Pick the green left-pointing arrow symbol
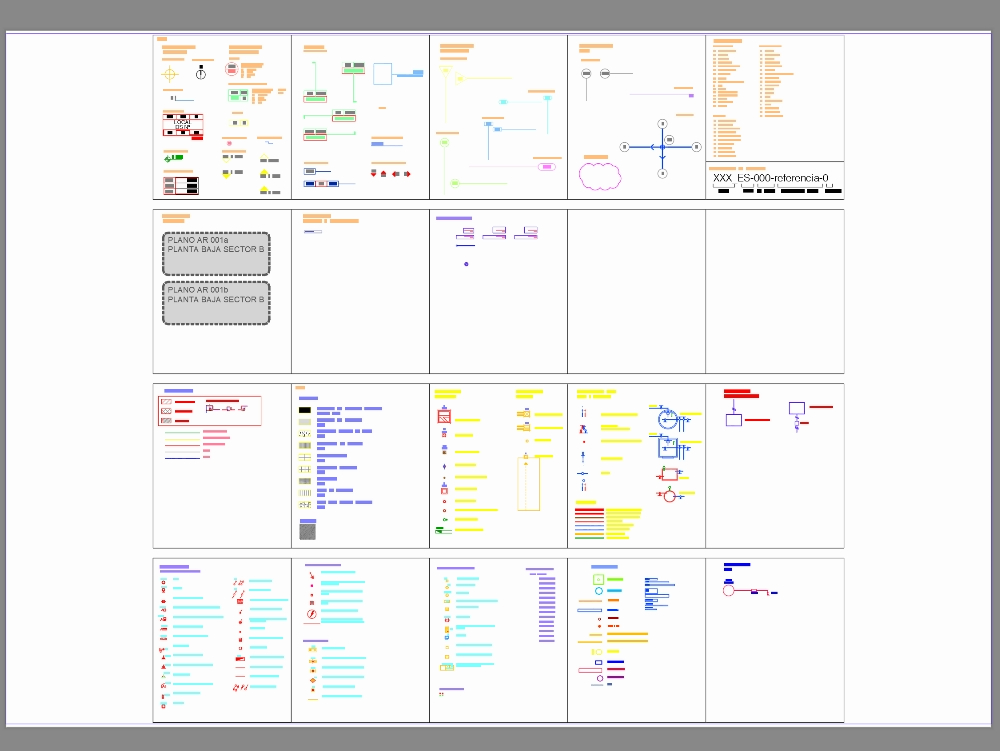The height and width of the screenshot is (751, 1000). point(173,157)
